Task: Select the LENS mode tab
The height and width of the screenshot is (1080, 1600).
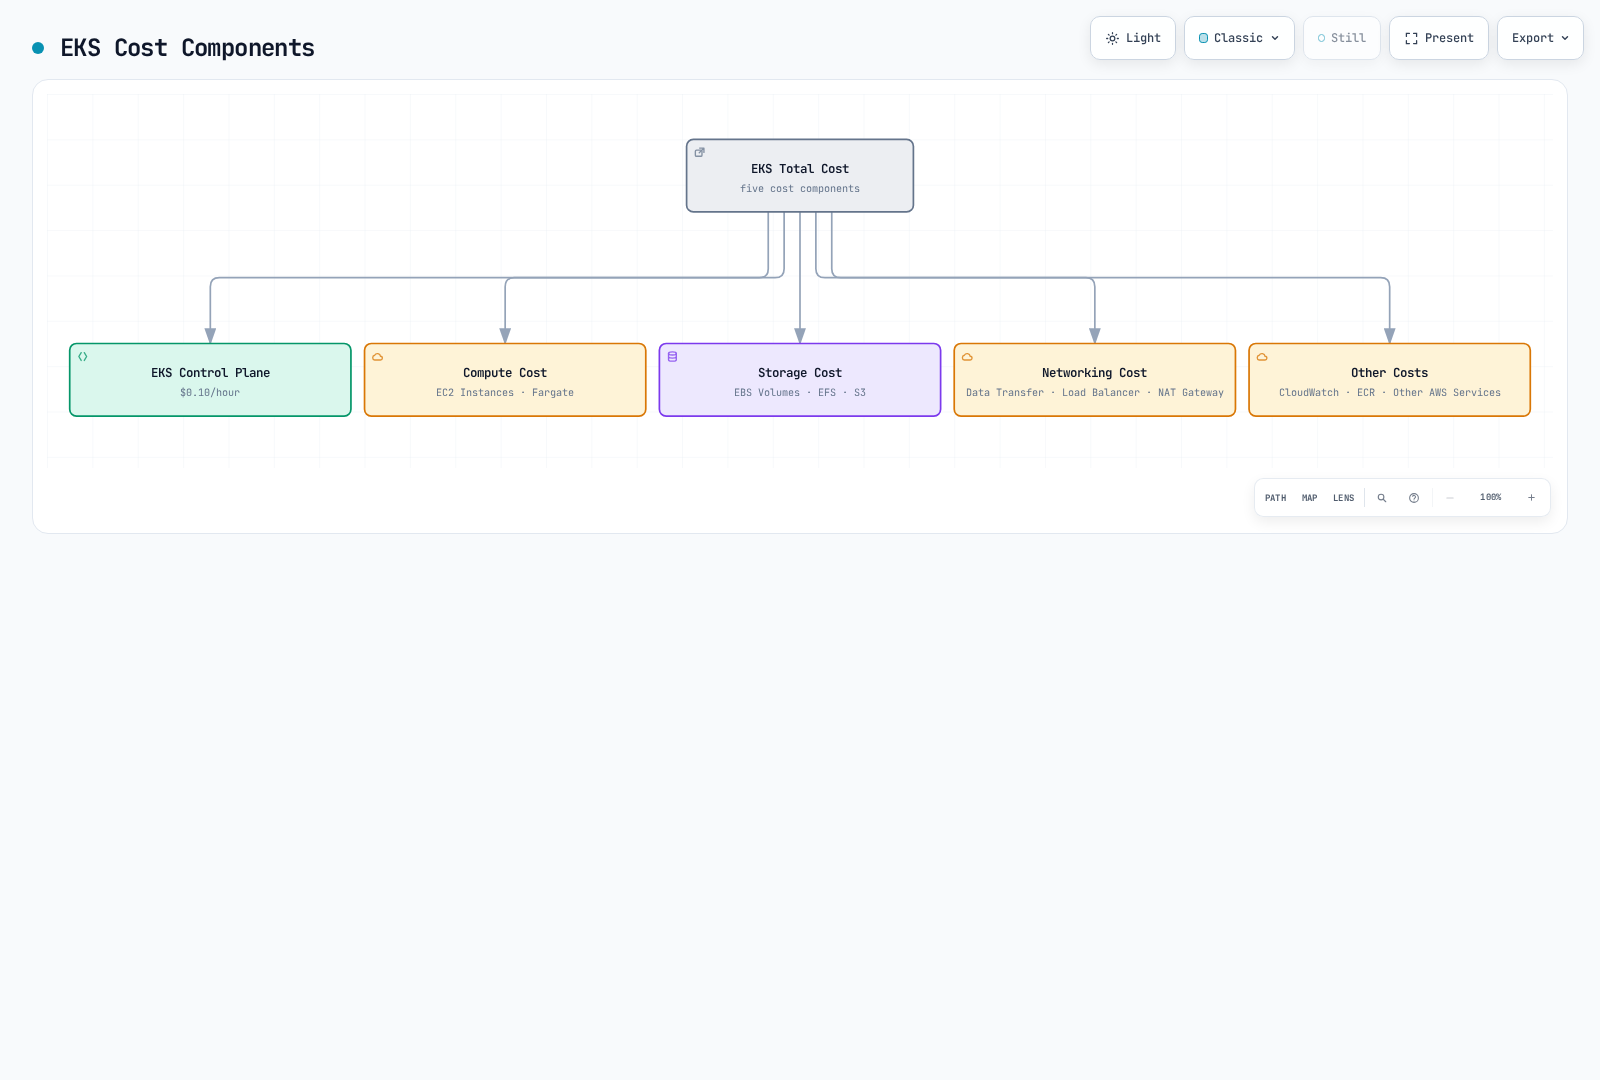Action: tap(1344, 498)
